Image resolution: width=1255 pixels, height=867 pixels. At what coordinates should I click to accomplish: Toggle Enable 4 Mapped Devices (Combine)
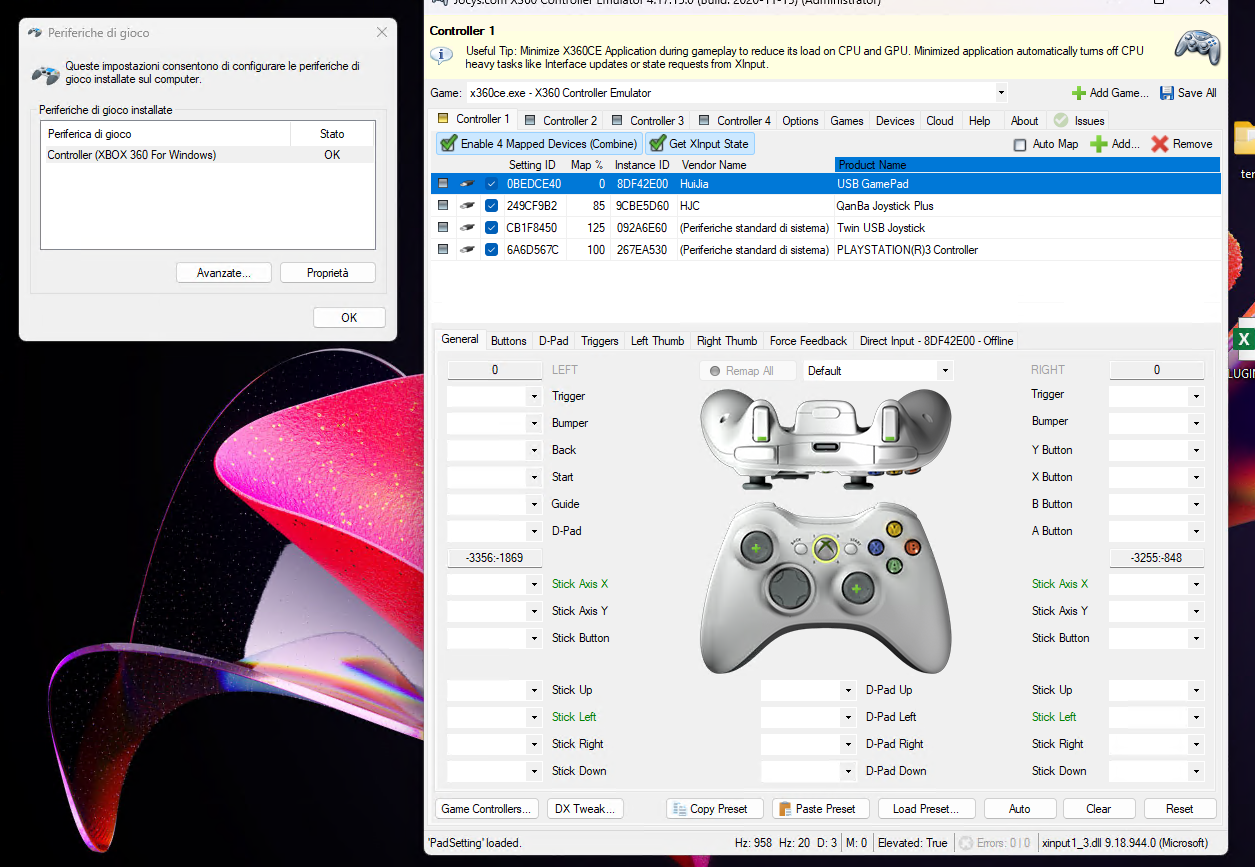click(x=538, y=144)
